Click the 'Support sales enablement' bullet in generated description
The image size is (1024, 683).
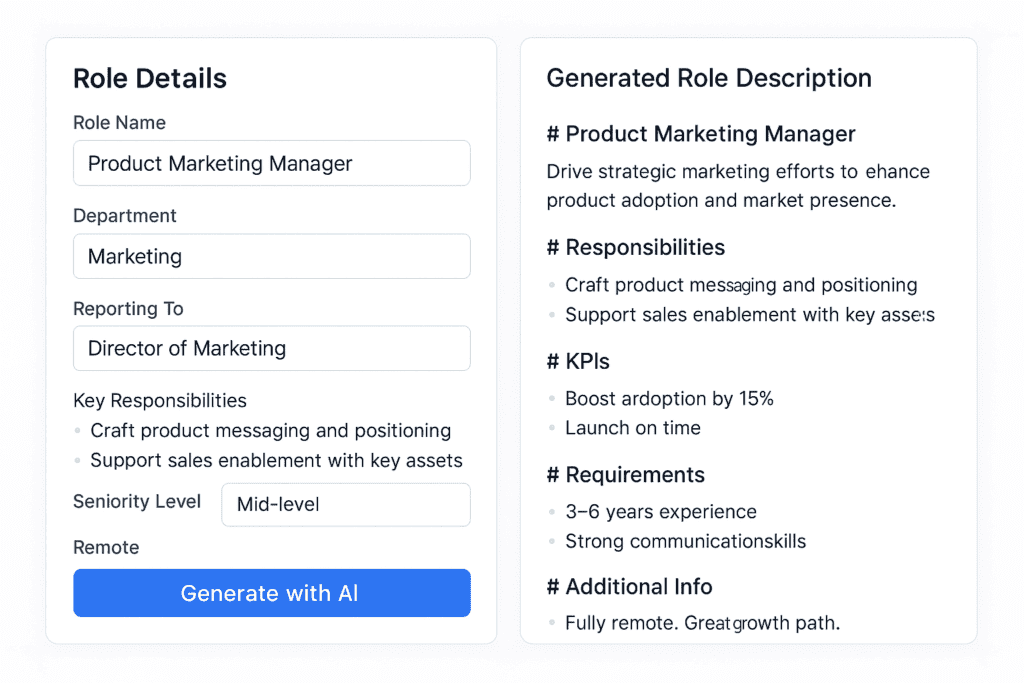750,315
